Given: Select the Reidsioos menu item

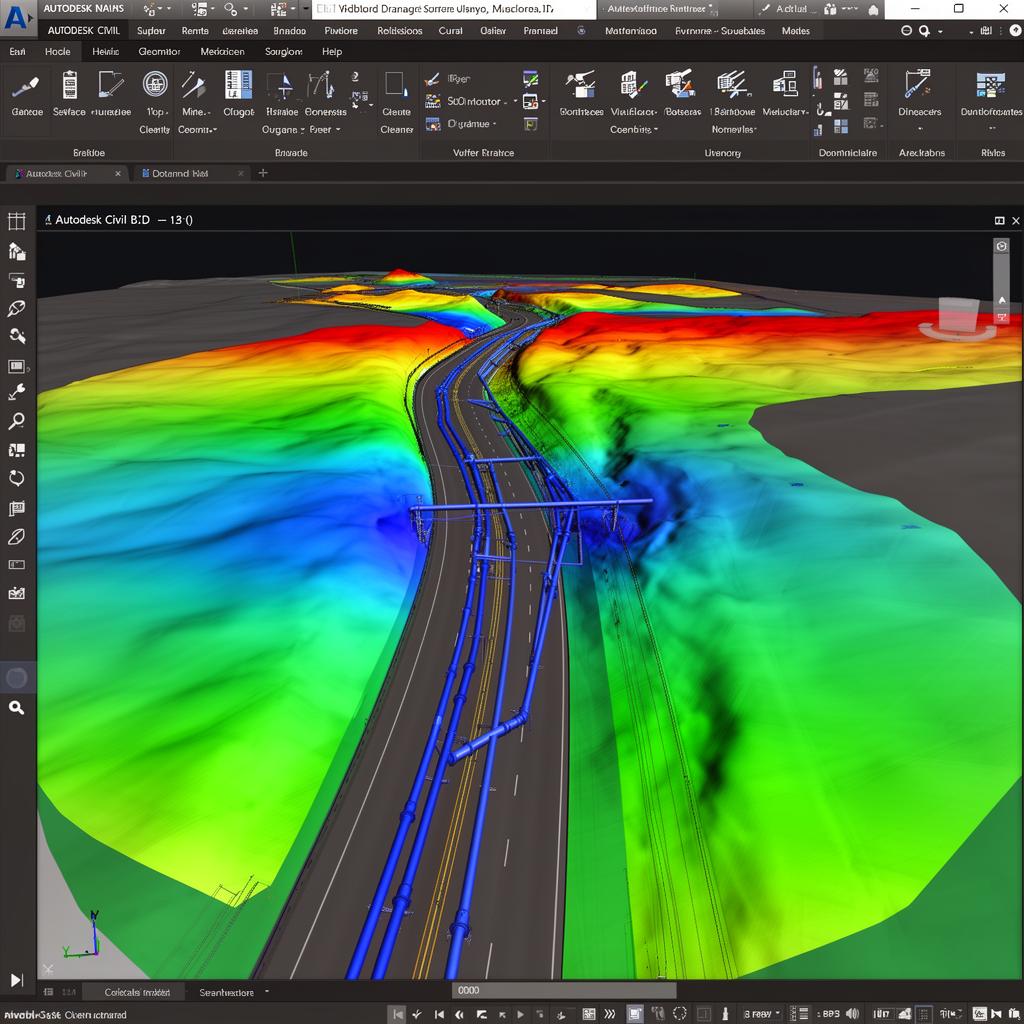Looking at the screenshot, I should pyautogui.click(x=400, y=31).
